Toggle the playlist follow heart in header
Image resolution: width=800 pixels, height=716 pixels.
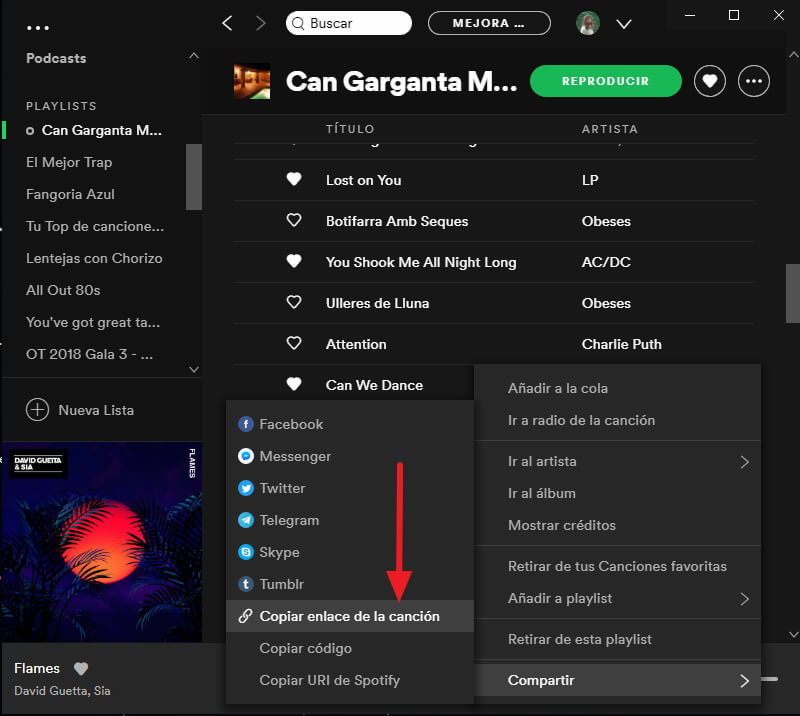coord(710,81)
